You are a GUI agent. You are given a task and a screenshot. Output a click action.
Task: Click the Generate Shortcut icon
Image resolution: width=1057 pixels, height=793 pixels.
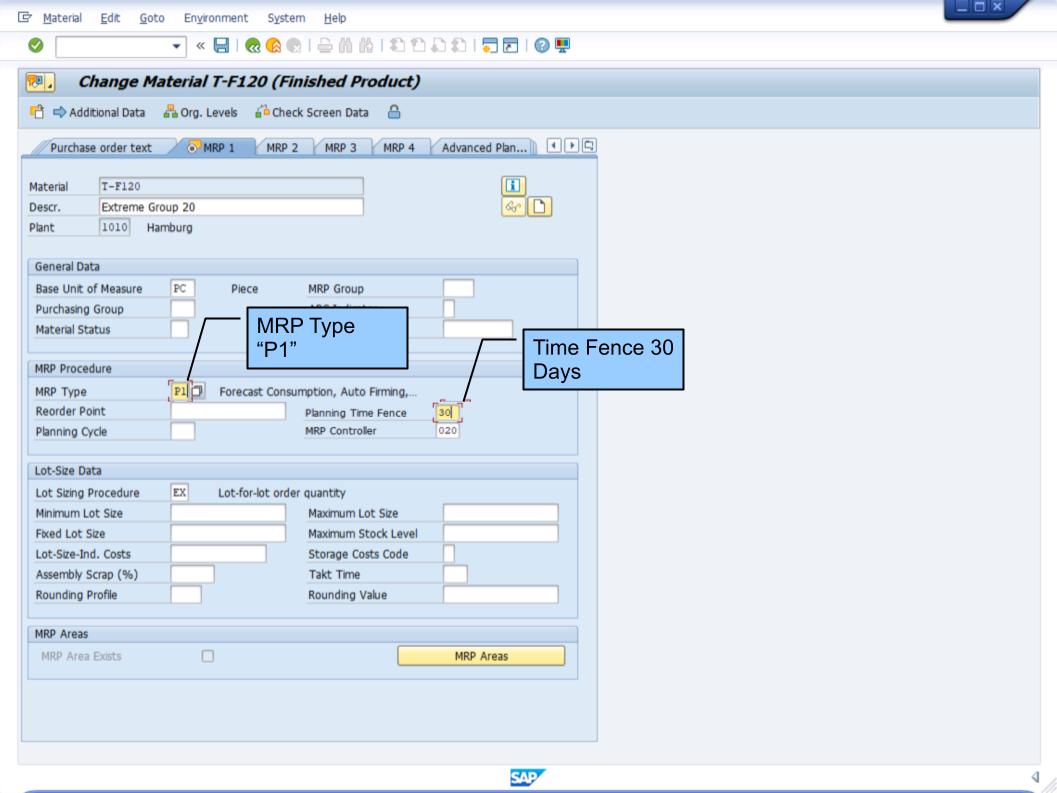click(511, 45)
